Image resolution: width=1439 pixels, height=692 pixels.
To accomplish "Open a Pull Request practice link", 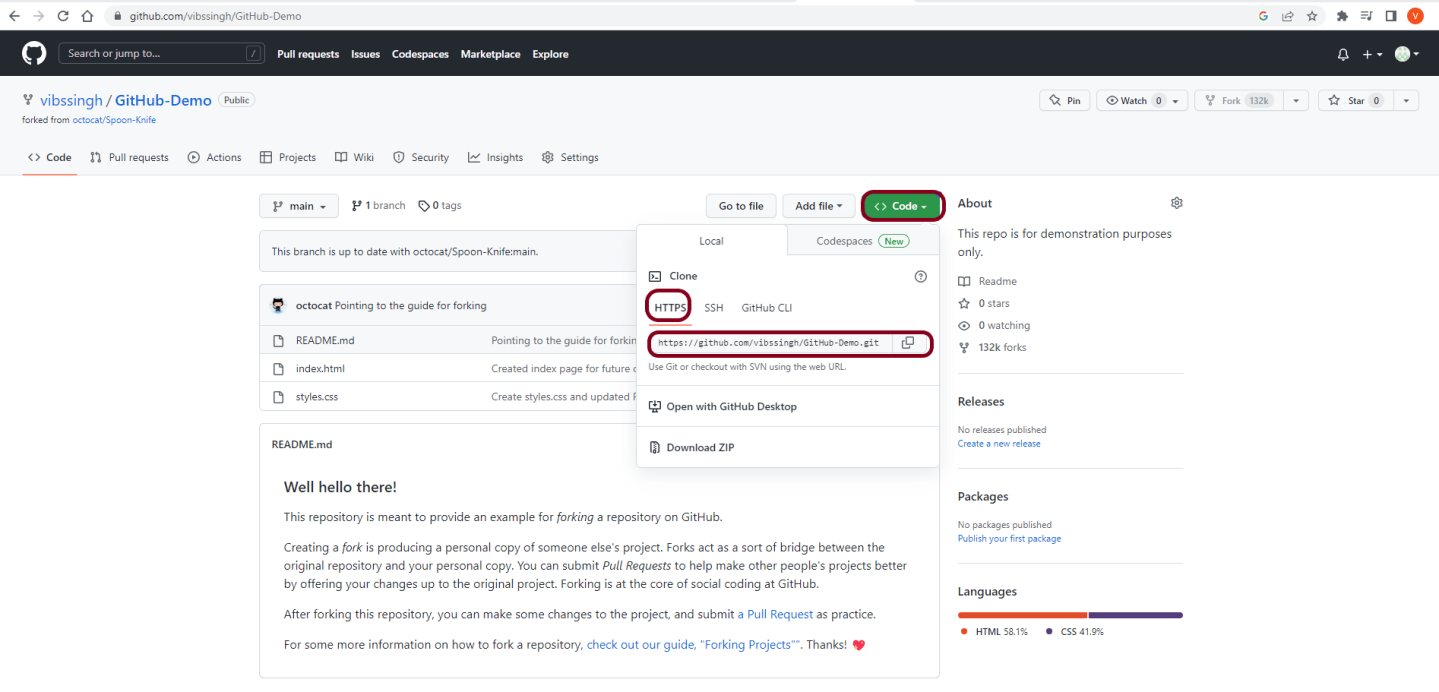I will (775, 614).
